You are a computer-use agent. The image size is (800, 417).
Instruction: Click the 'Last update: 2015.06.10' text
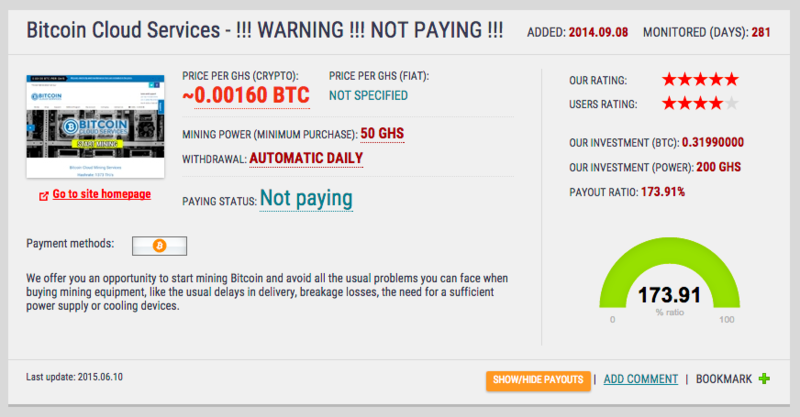(74, 377)
